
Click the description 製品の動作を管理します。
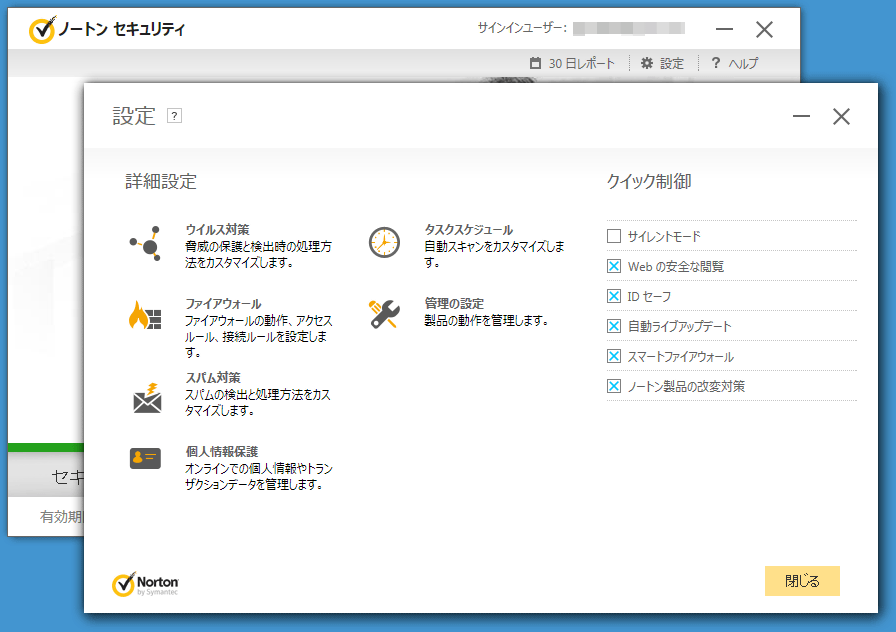(x=486, y=321)
